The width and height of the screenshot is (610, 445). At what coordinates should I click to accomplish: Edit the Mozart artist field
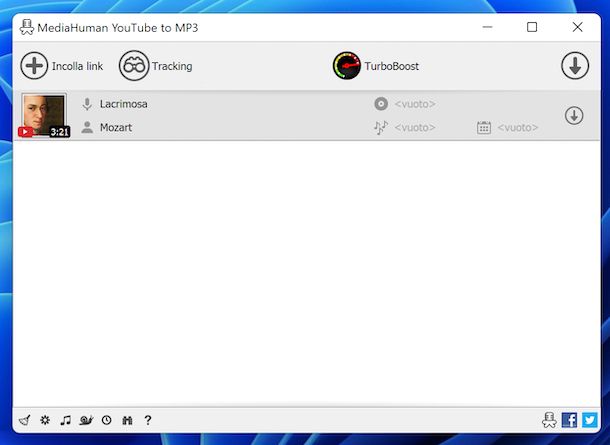pos(116,128)
